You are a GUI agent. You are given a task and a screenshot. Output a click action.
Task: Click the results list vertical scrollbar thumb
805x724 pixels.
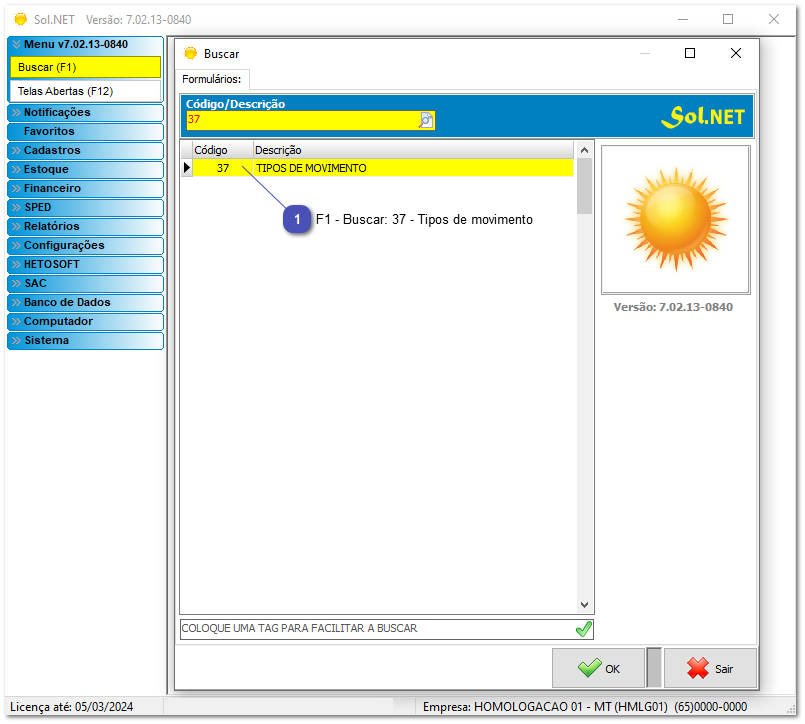[x=585, y=185]
